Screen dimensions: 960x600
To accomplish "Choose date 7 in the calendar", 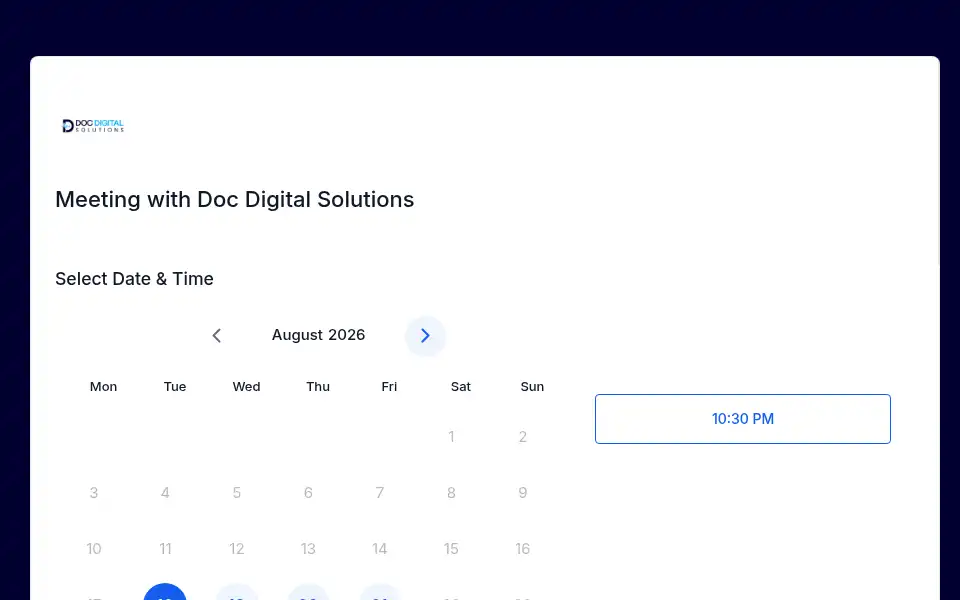I will point(380,493).
